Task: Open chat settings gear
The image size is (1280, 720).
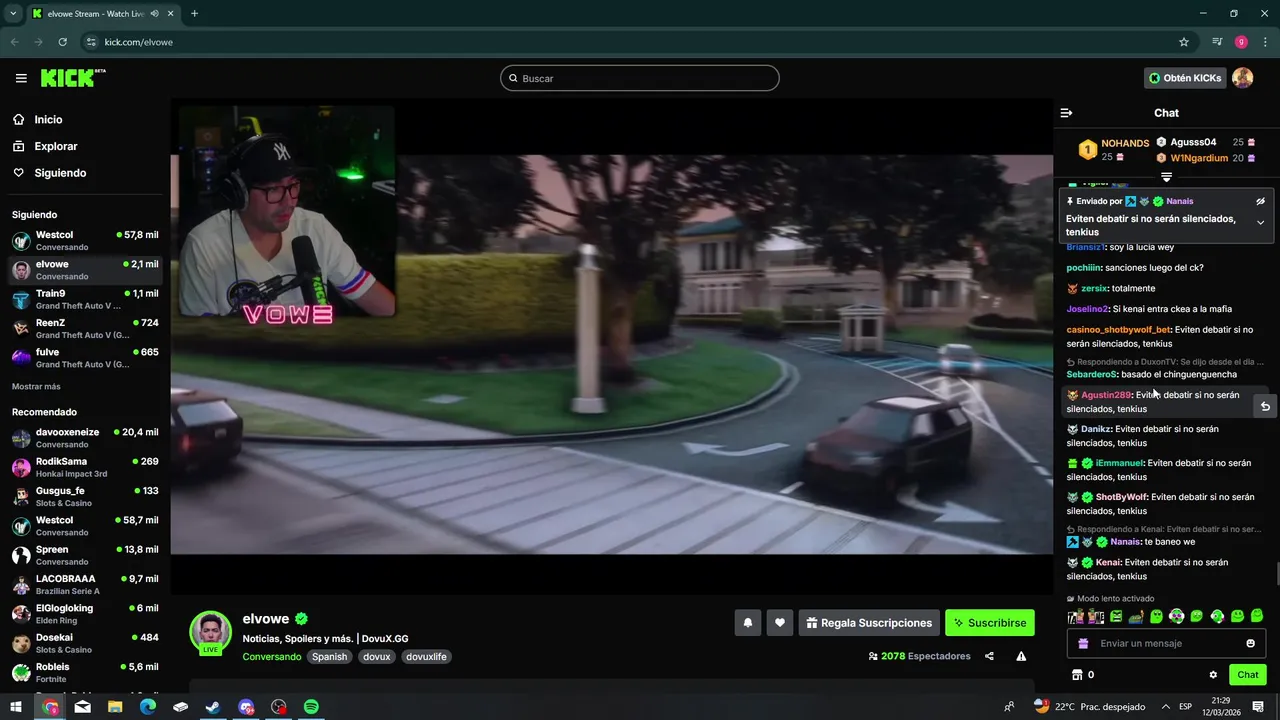Action: tap(1213, 675)
